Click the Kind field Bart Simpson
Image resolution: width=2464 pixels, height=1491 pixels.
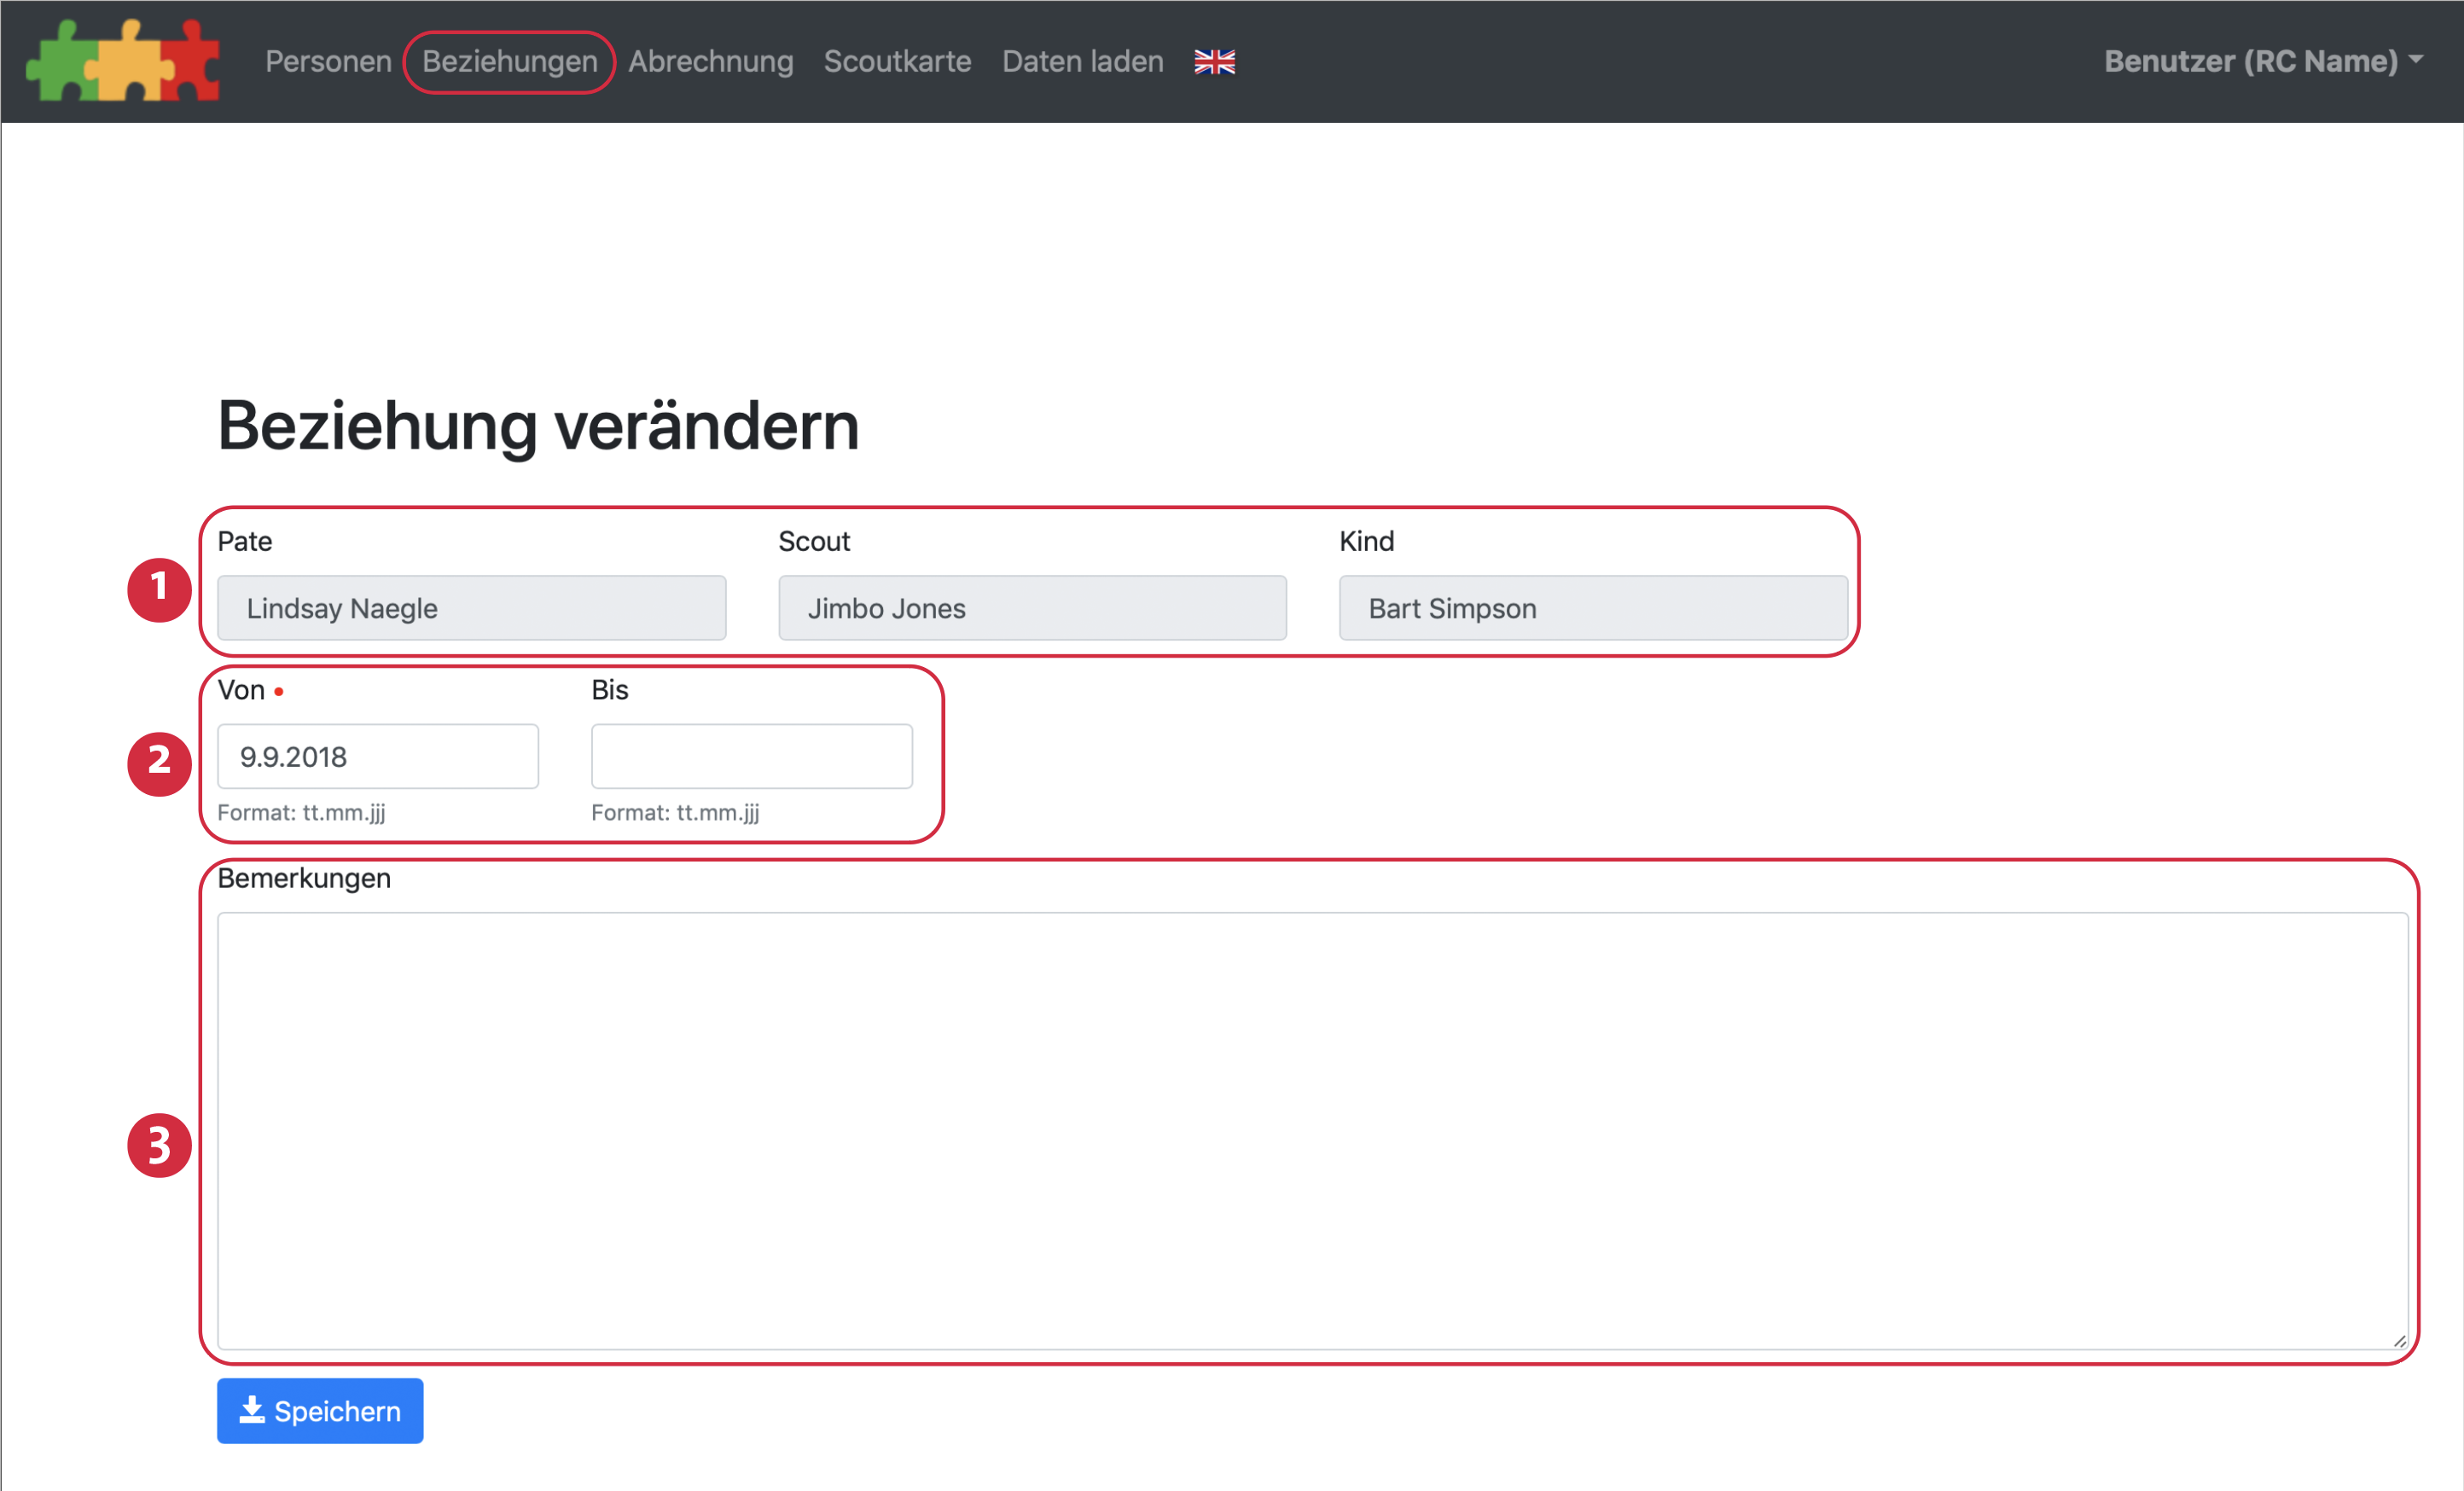(x=1592, y=608)
